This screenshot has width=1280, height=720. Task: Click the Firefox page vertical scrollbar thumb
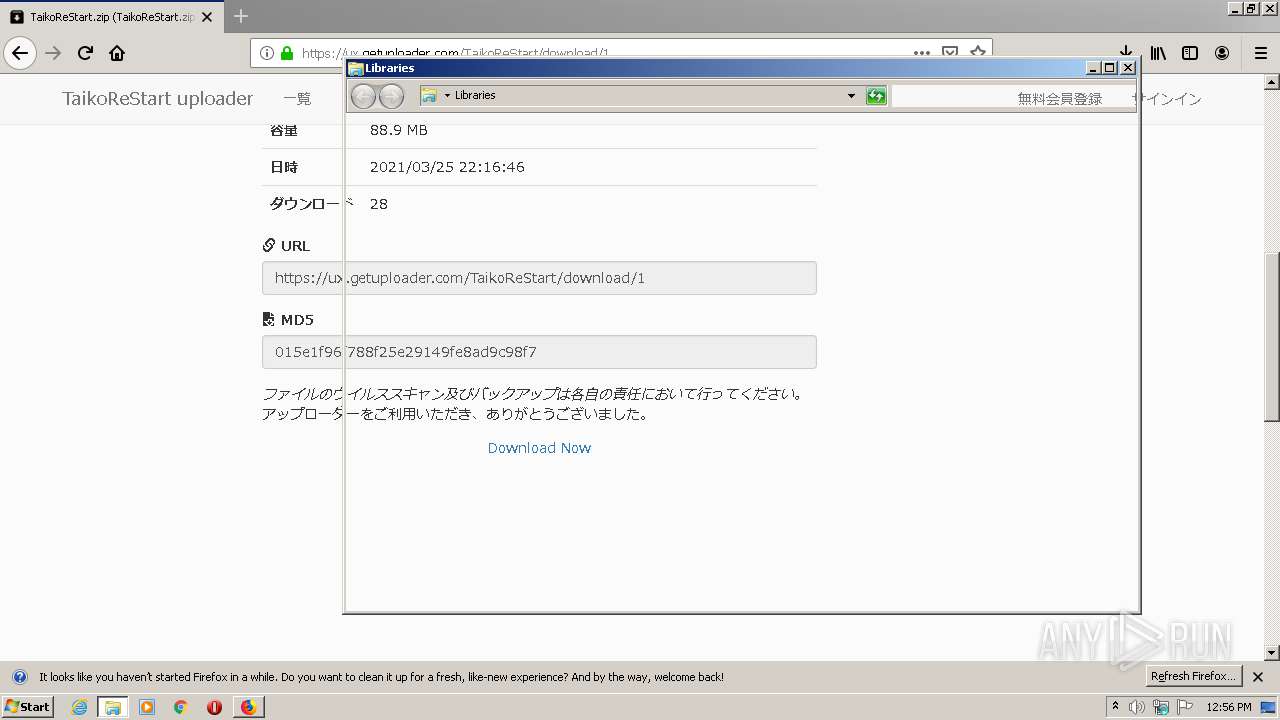click(1272, 335)
